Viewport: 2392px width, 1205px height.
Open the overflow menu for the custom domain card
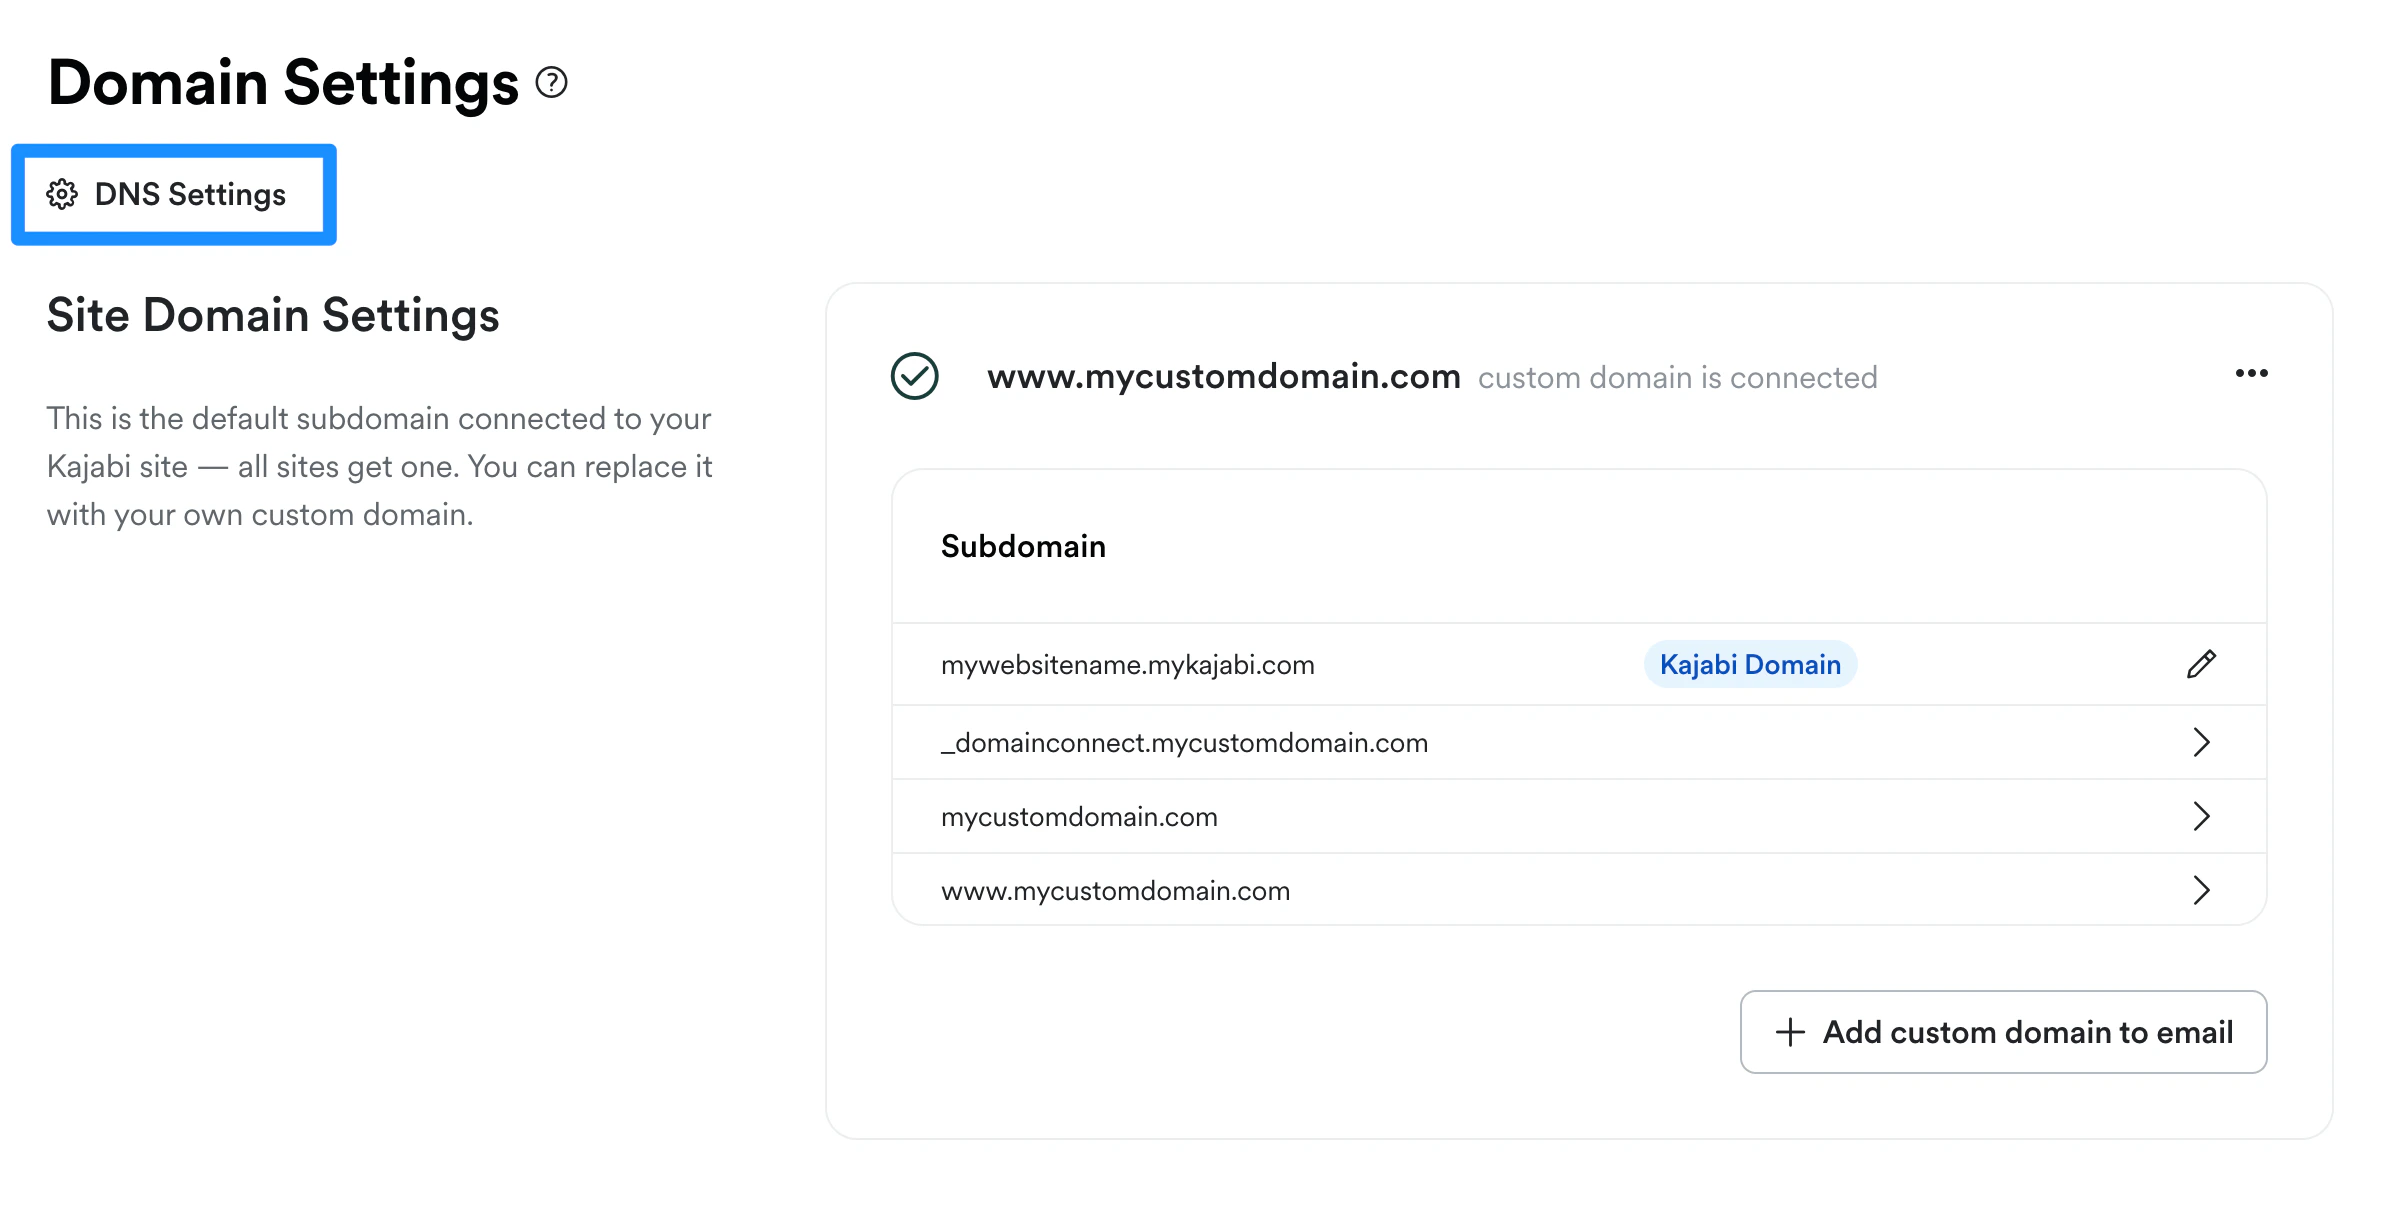tap(2251, 375)
